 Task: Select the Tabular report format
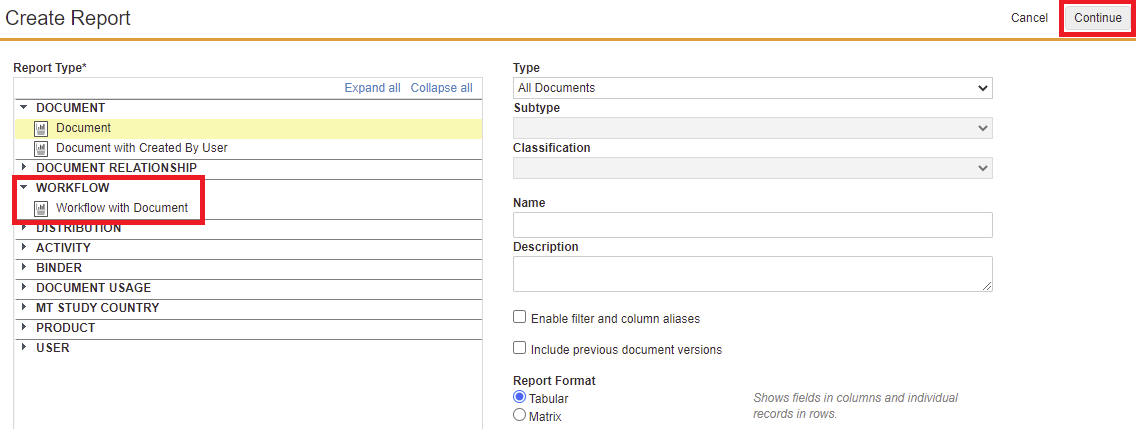click(x=519, y=397)
